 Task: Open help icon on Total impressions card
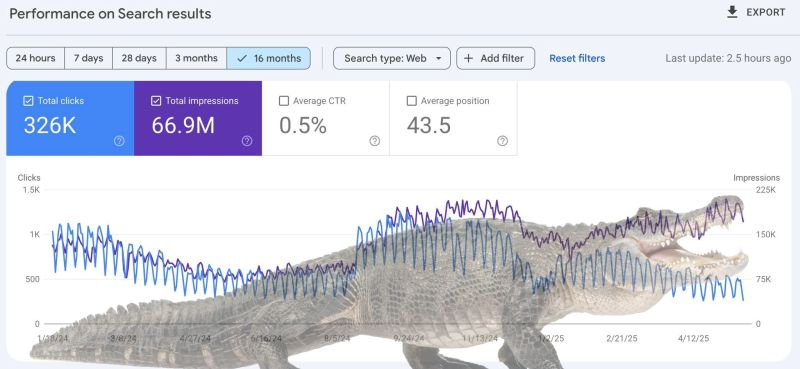tap(247, 141)
